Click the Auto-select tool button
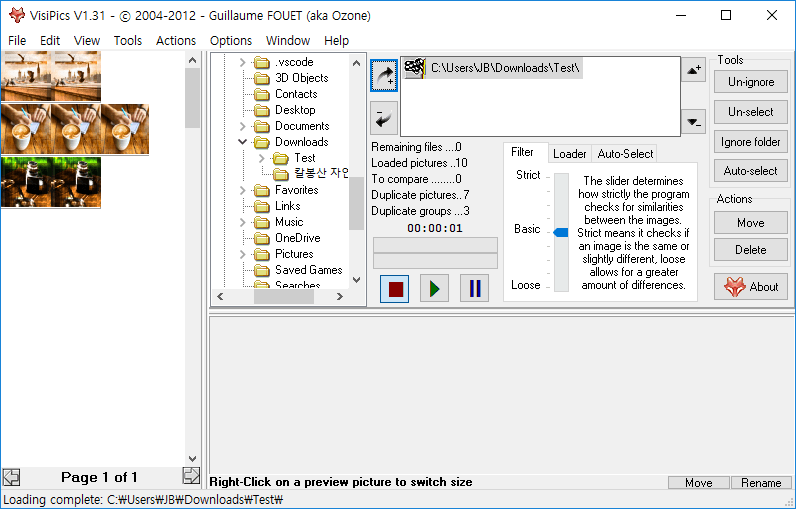Image resolution: width=796 pixels, height=509 pixels. point(751,171)
